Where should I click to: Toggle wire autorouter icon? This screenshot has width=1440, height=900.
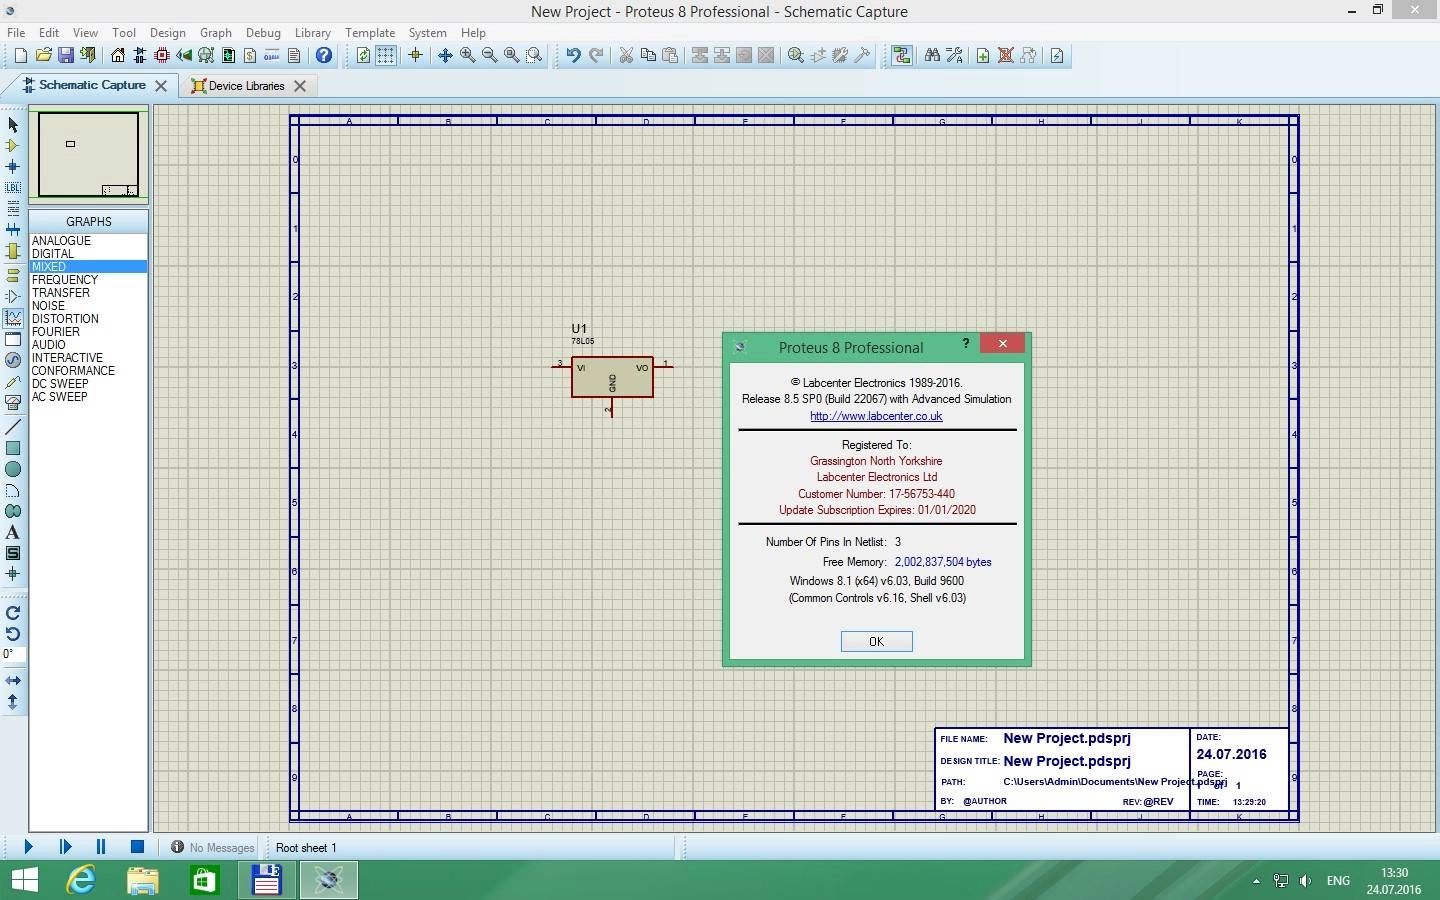pos(902,55)
